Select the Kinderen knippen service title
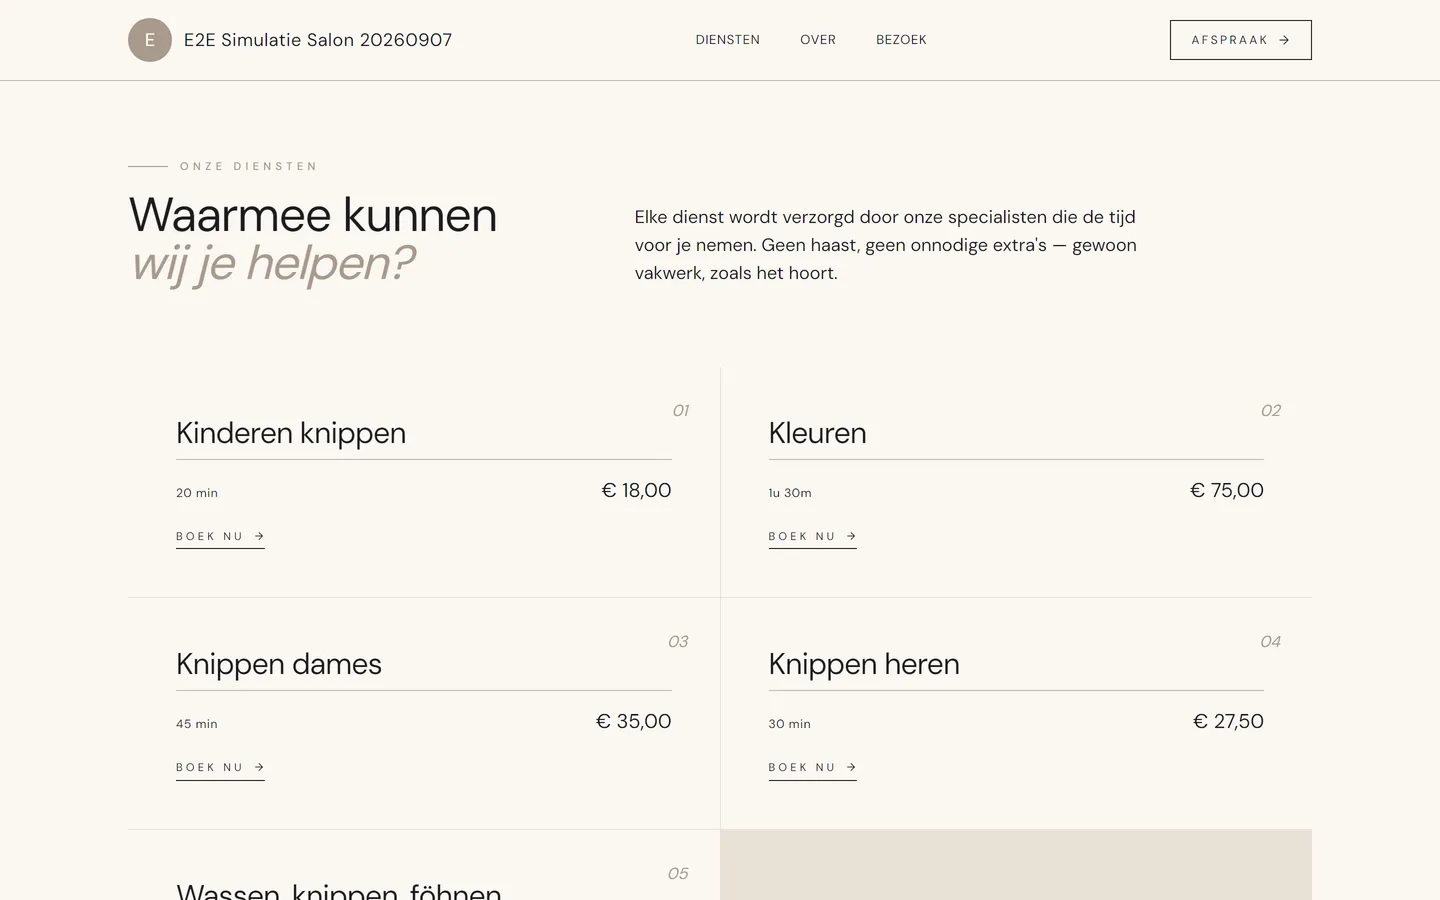 (x=291, y=433)
